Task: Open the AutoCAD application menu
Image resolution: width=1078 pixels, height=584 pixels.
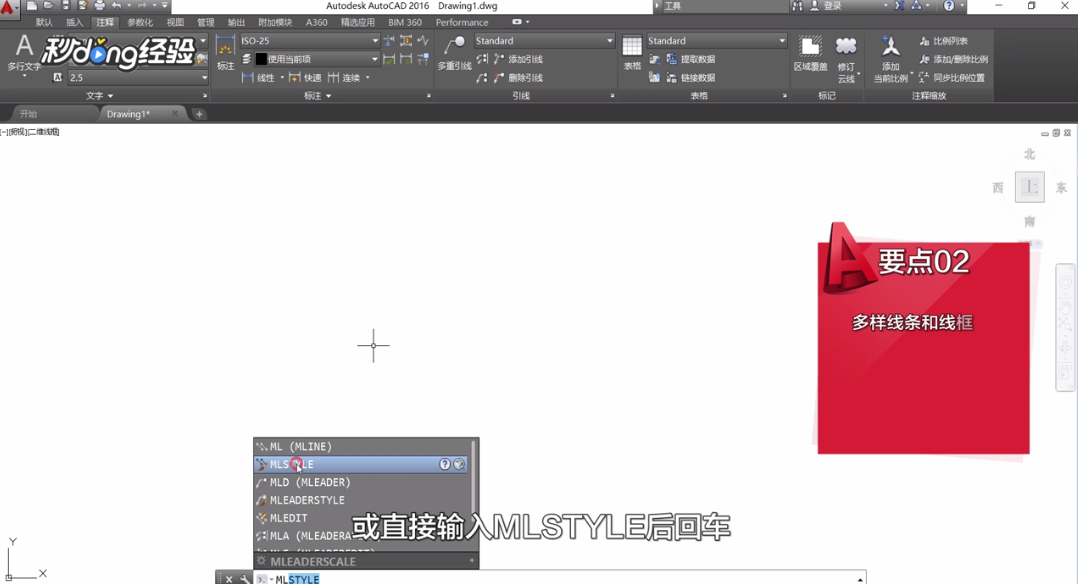Action: (8, 8)
